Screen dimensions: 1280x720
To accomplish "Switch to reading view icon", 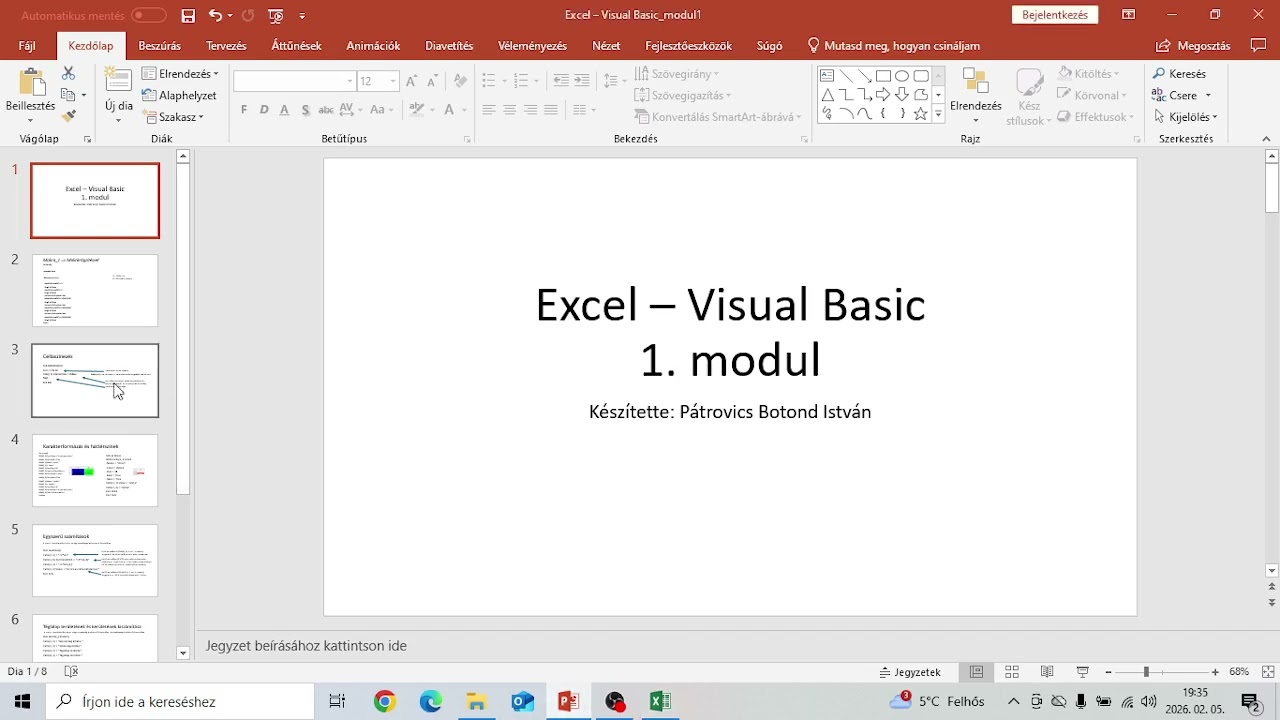I will click(x=1047, y=672).
